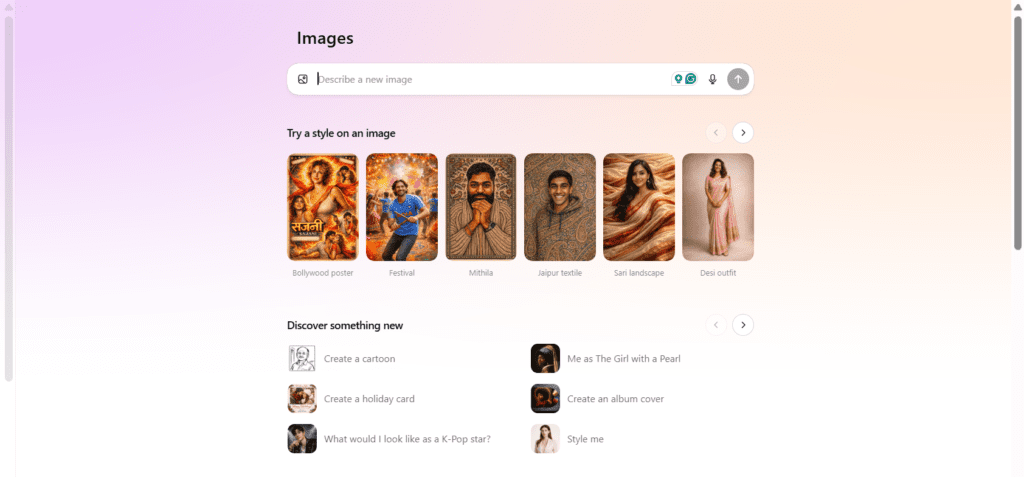Open "Me as The Girl with a Pearl"

623,358
